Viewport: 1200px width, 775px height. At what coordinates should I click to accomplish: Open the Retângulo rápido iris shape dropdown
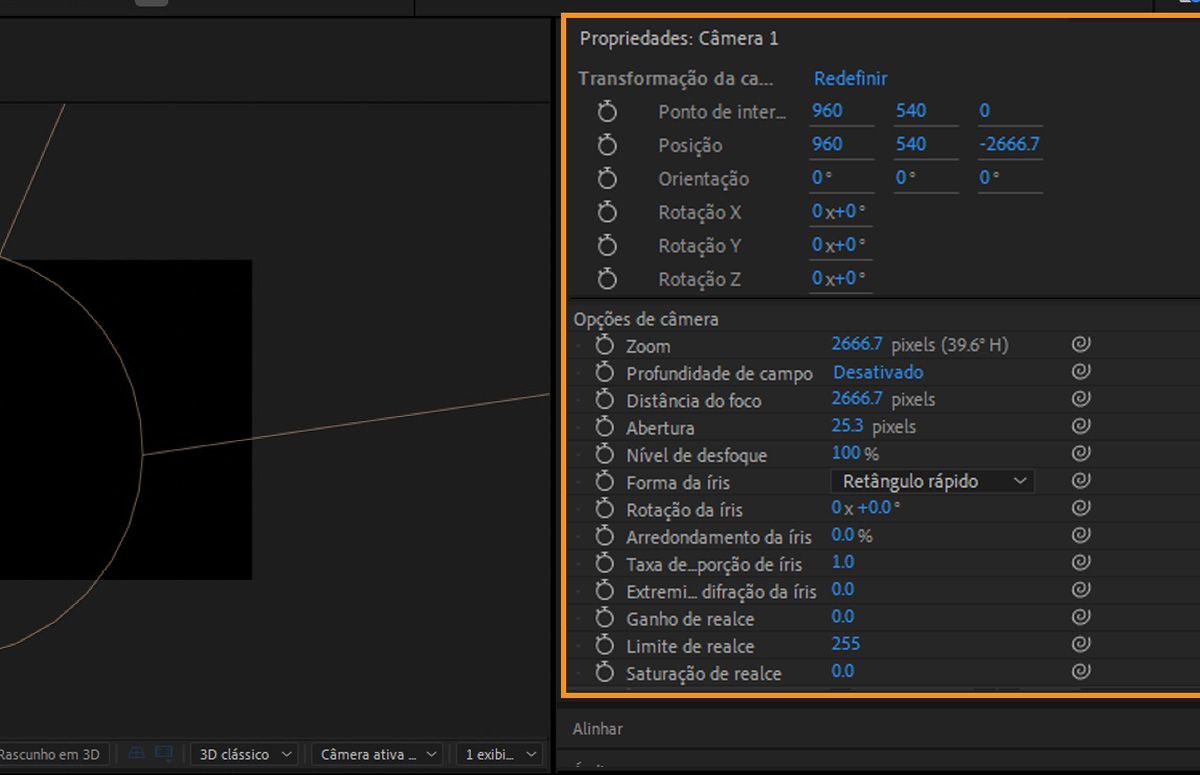pos(932,481)
